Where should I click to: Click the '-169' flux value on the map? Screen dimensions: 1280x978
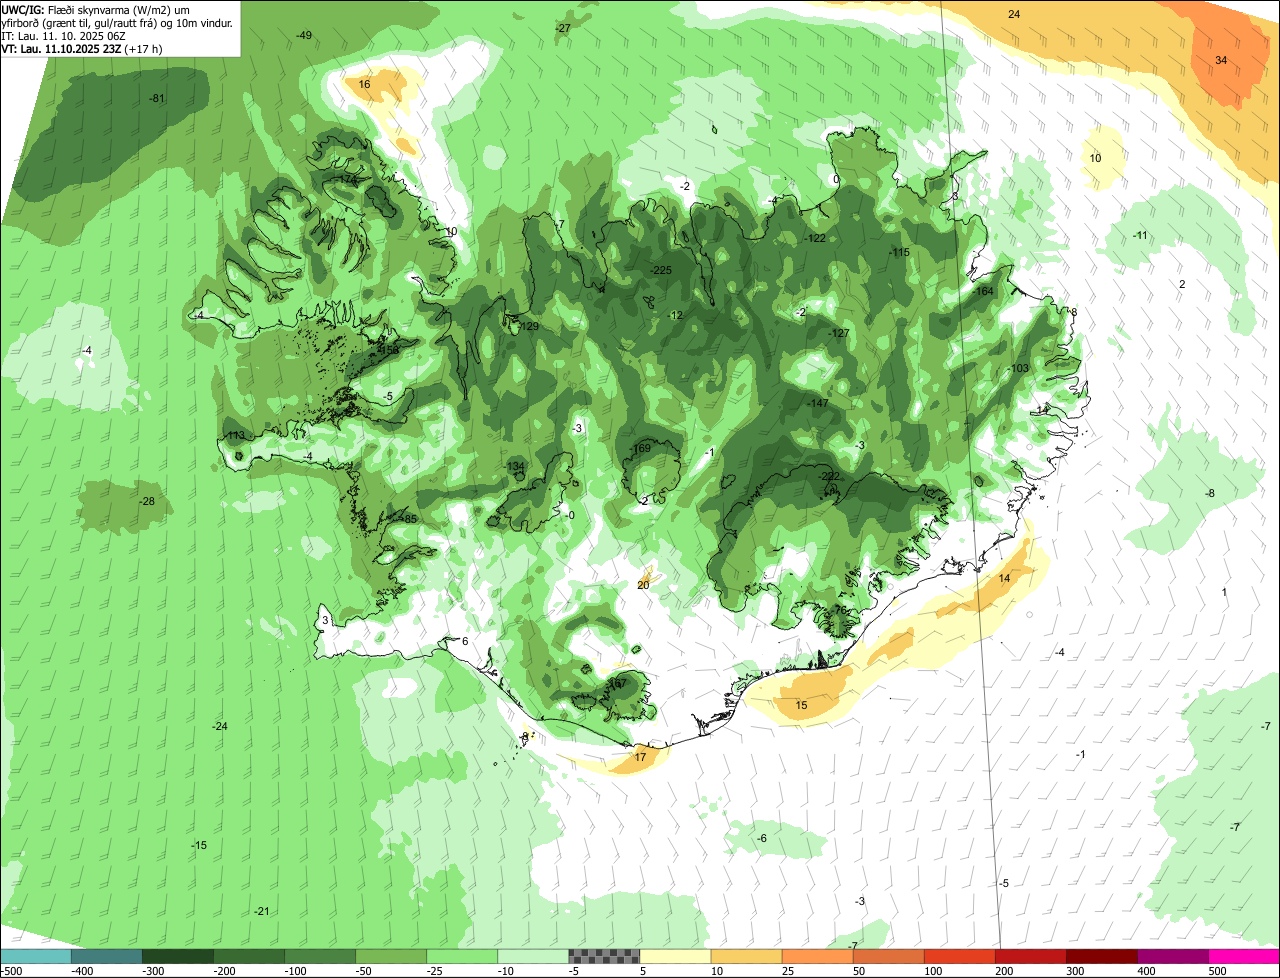[x=640, y=448]
